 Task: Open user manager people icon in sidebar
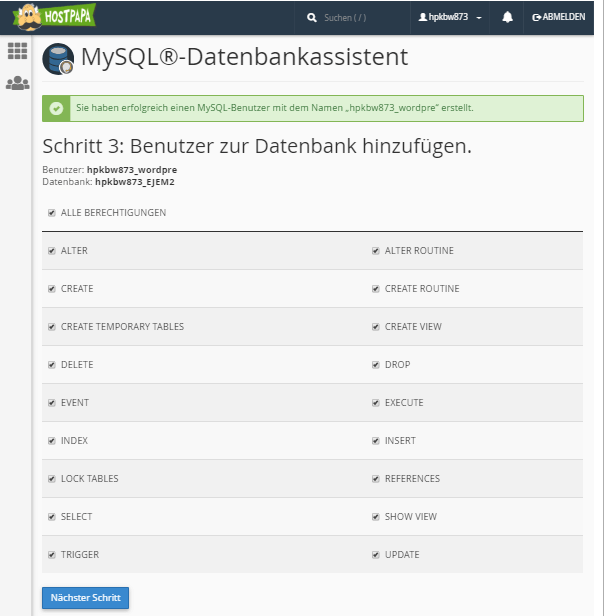18,83
